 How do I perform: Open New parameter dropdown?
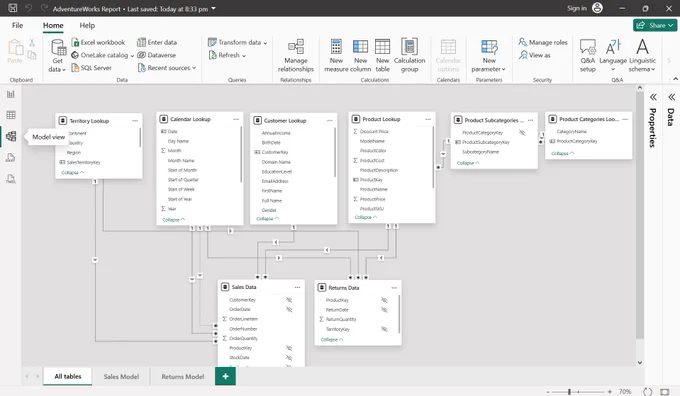489,56
